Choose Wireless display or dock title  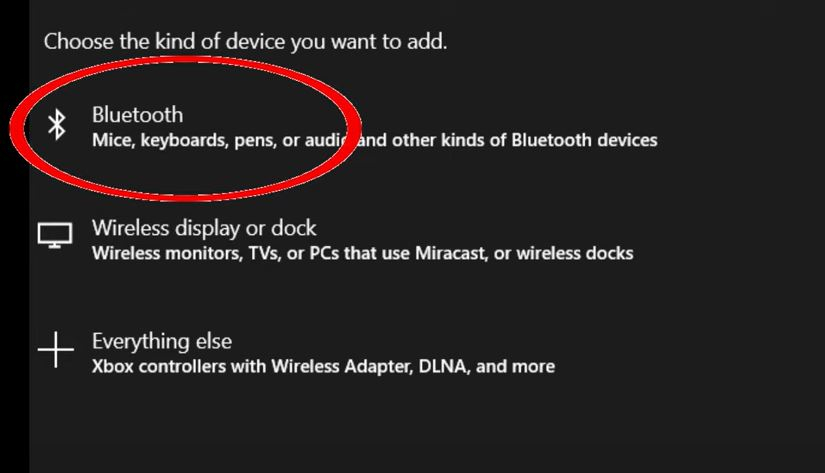pyautogui.click(x=204, y=228)
